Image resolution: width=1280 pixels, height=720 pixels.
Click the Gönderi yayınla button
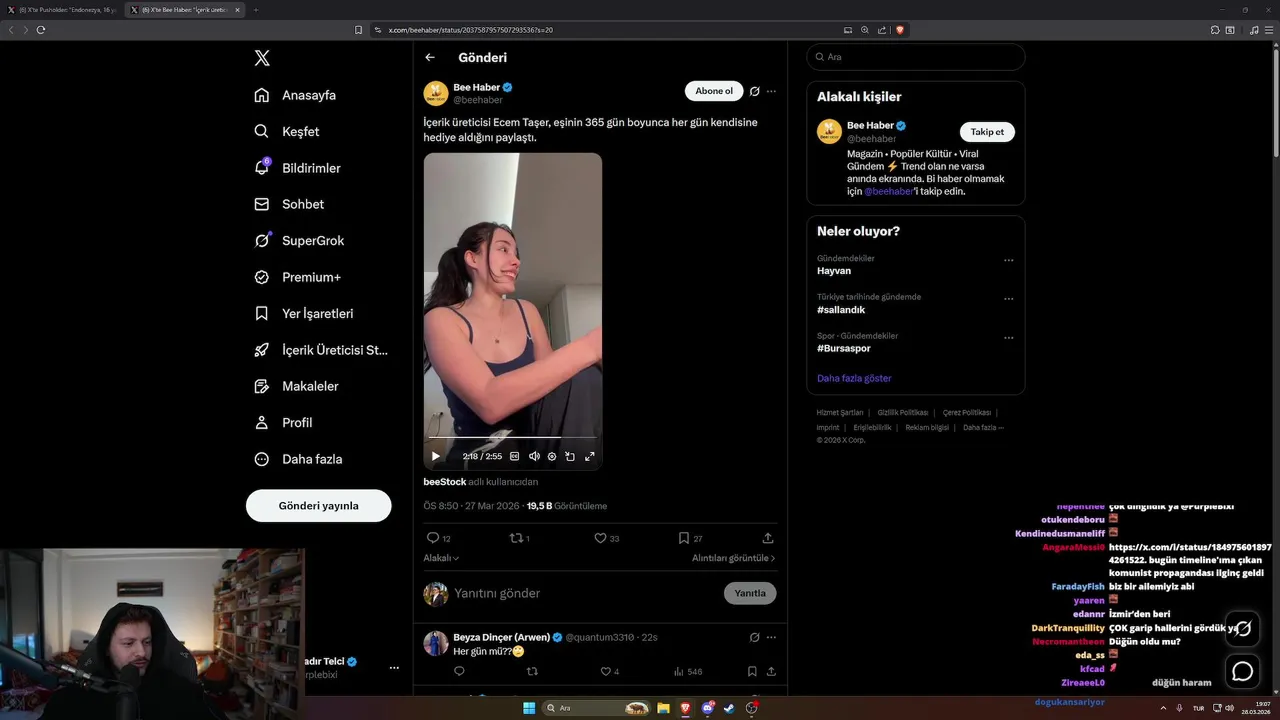[318, 505]
